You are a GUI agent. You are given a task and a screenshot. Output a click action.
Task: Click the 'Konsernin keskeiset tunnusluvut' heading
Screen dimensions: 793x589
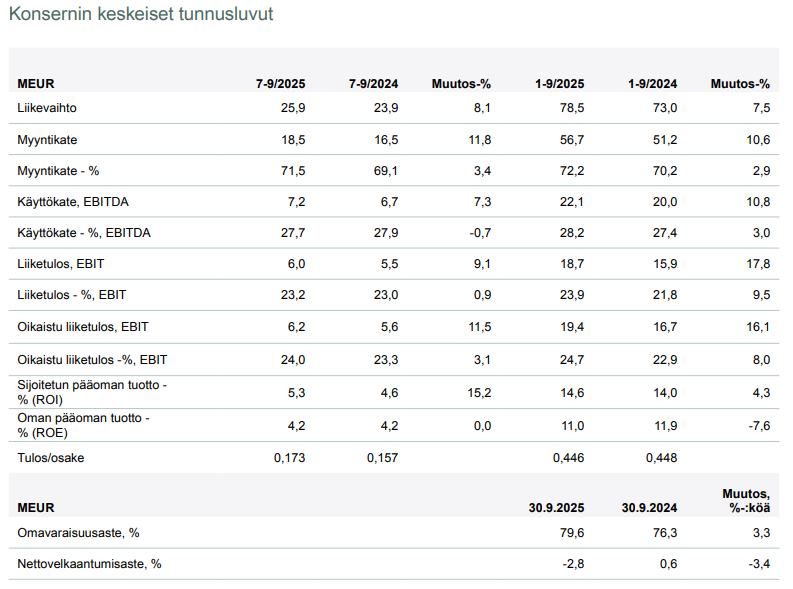pyautogui.click(x=141, y=15)
